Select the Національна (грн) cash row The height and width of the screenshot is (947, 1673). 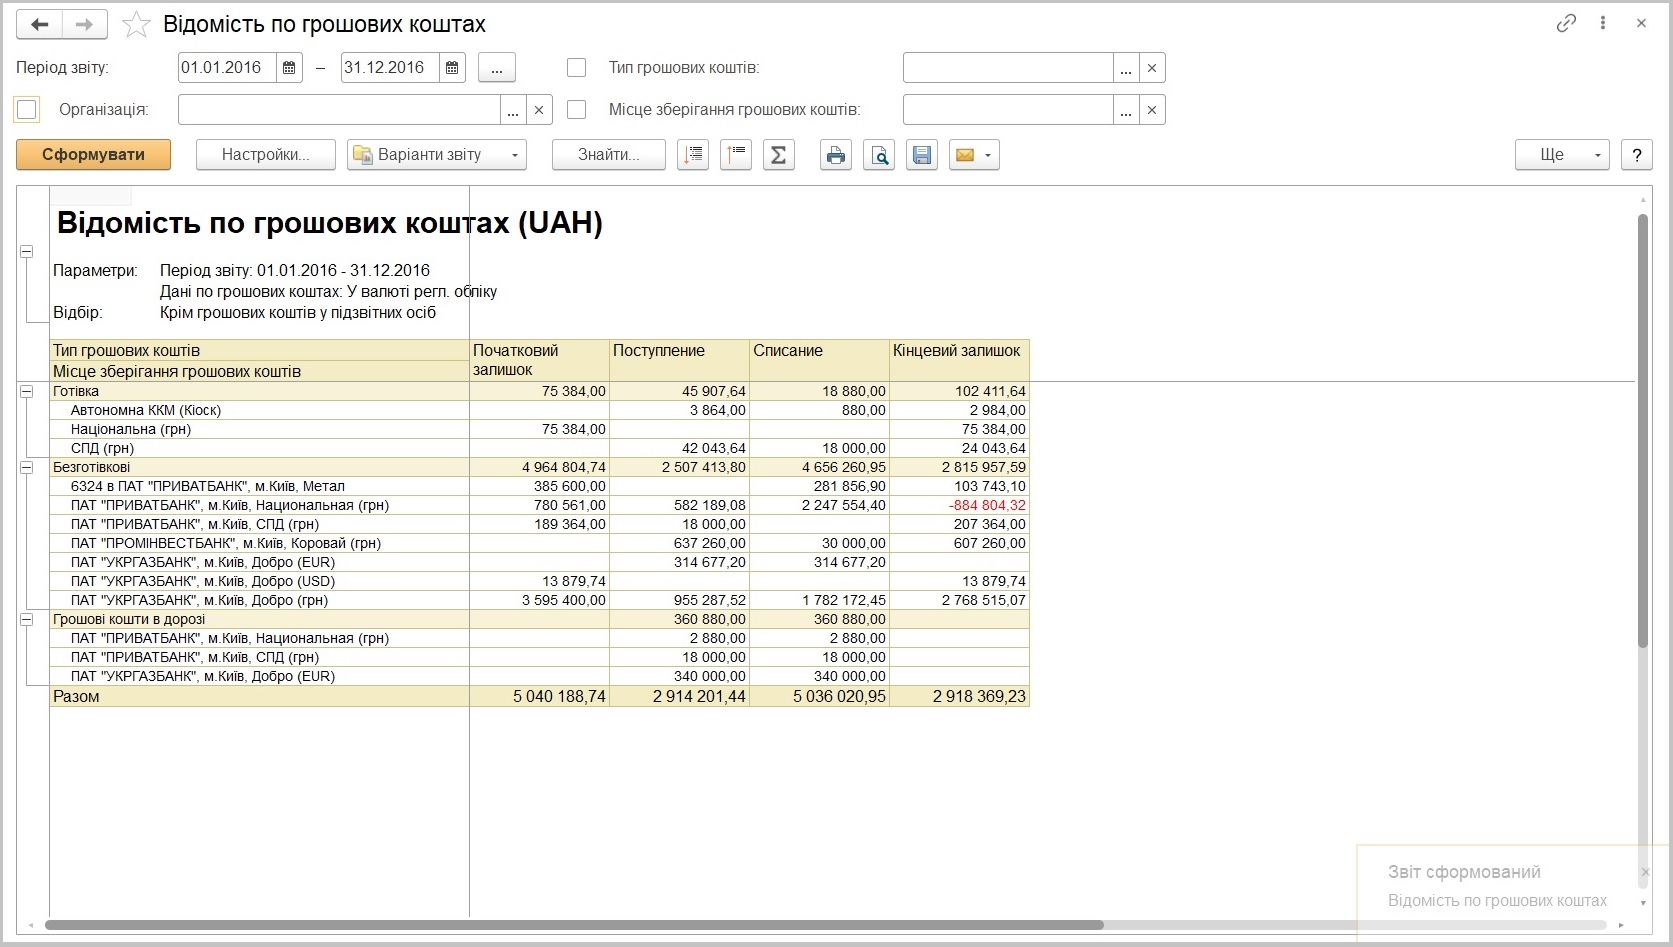tap(540, 429)
